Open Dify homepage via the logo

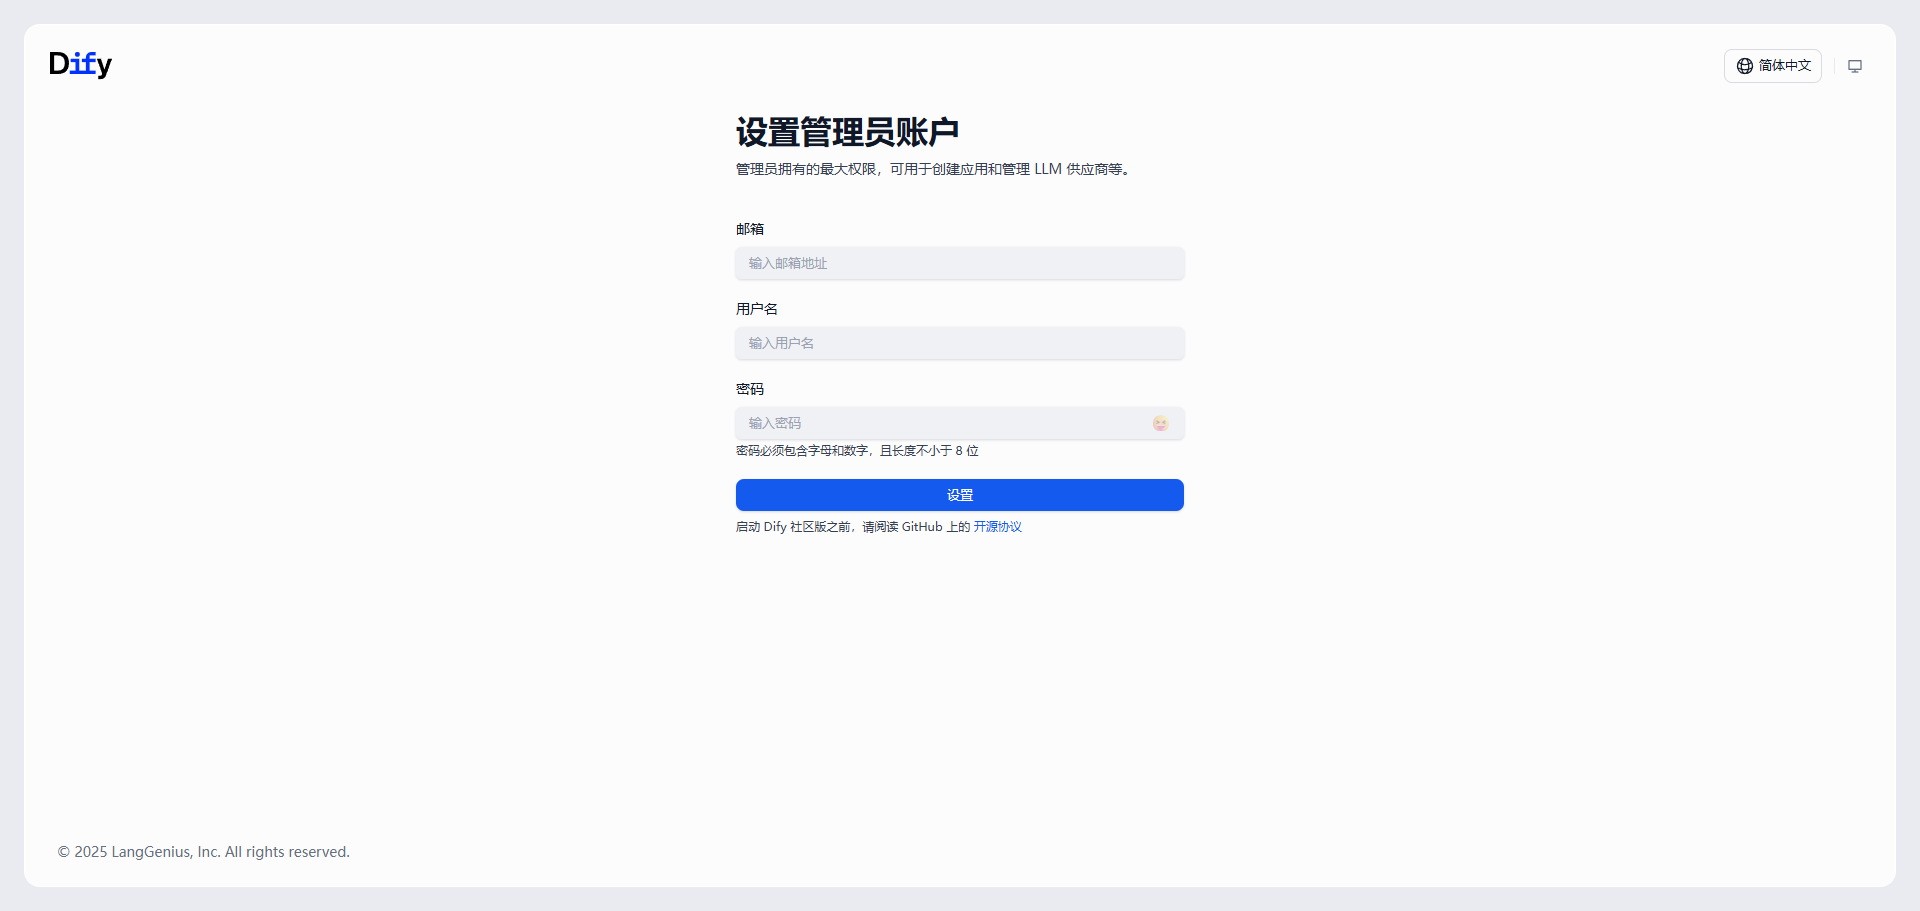pos(80,64)
